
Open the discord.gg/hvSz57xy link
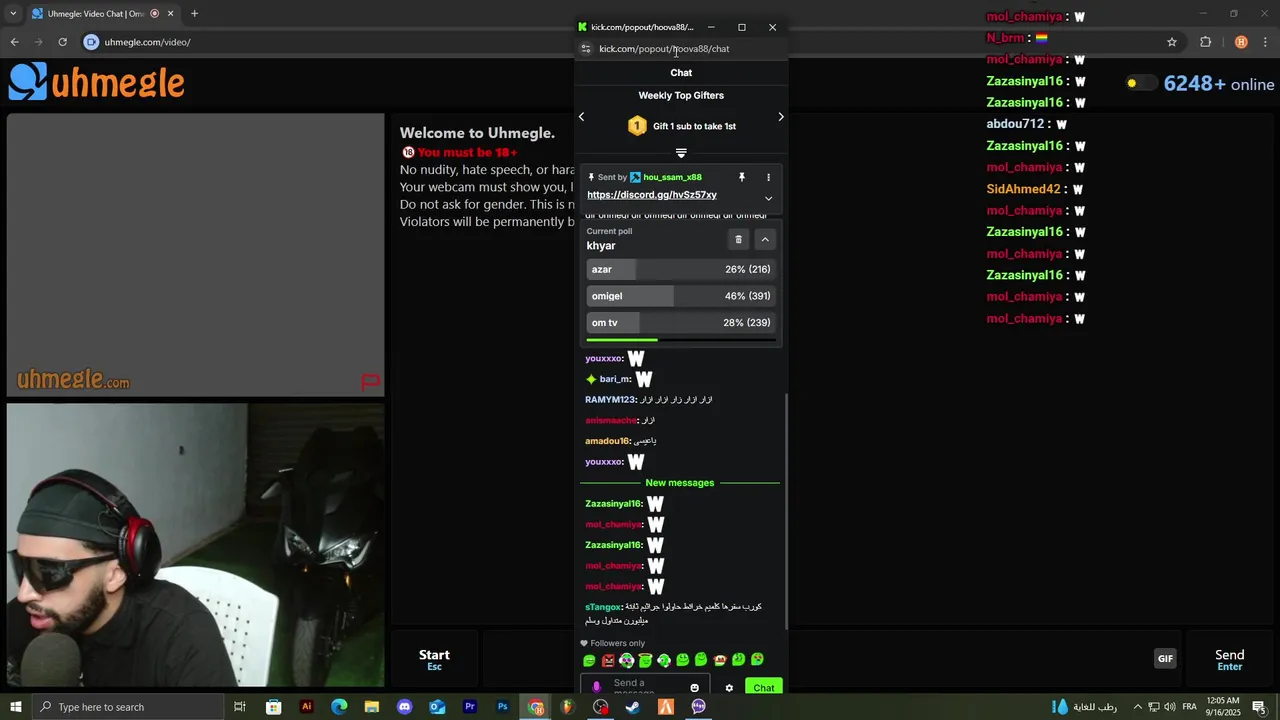[652, 195]
